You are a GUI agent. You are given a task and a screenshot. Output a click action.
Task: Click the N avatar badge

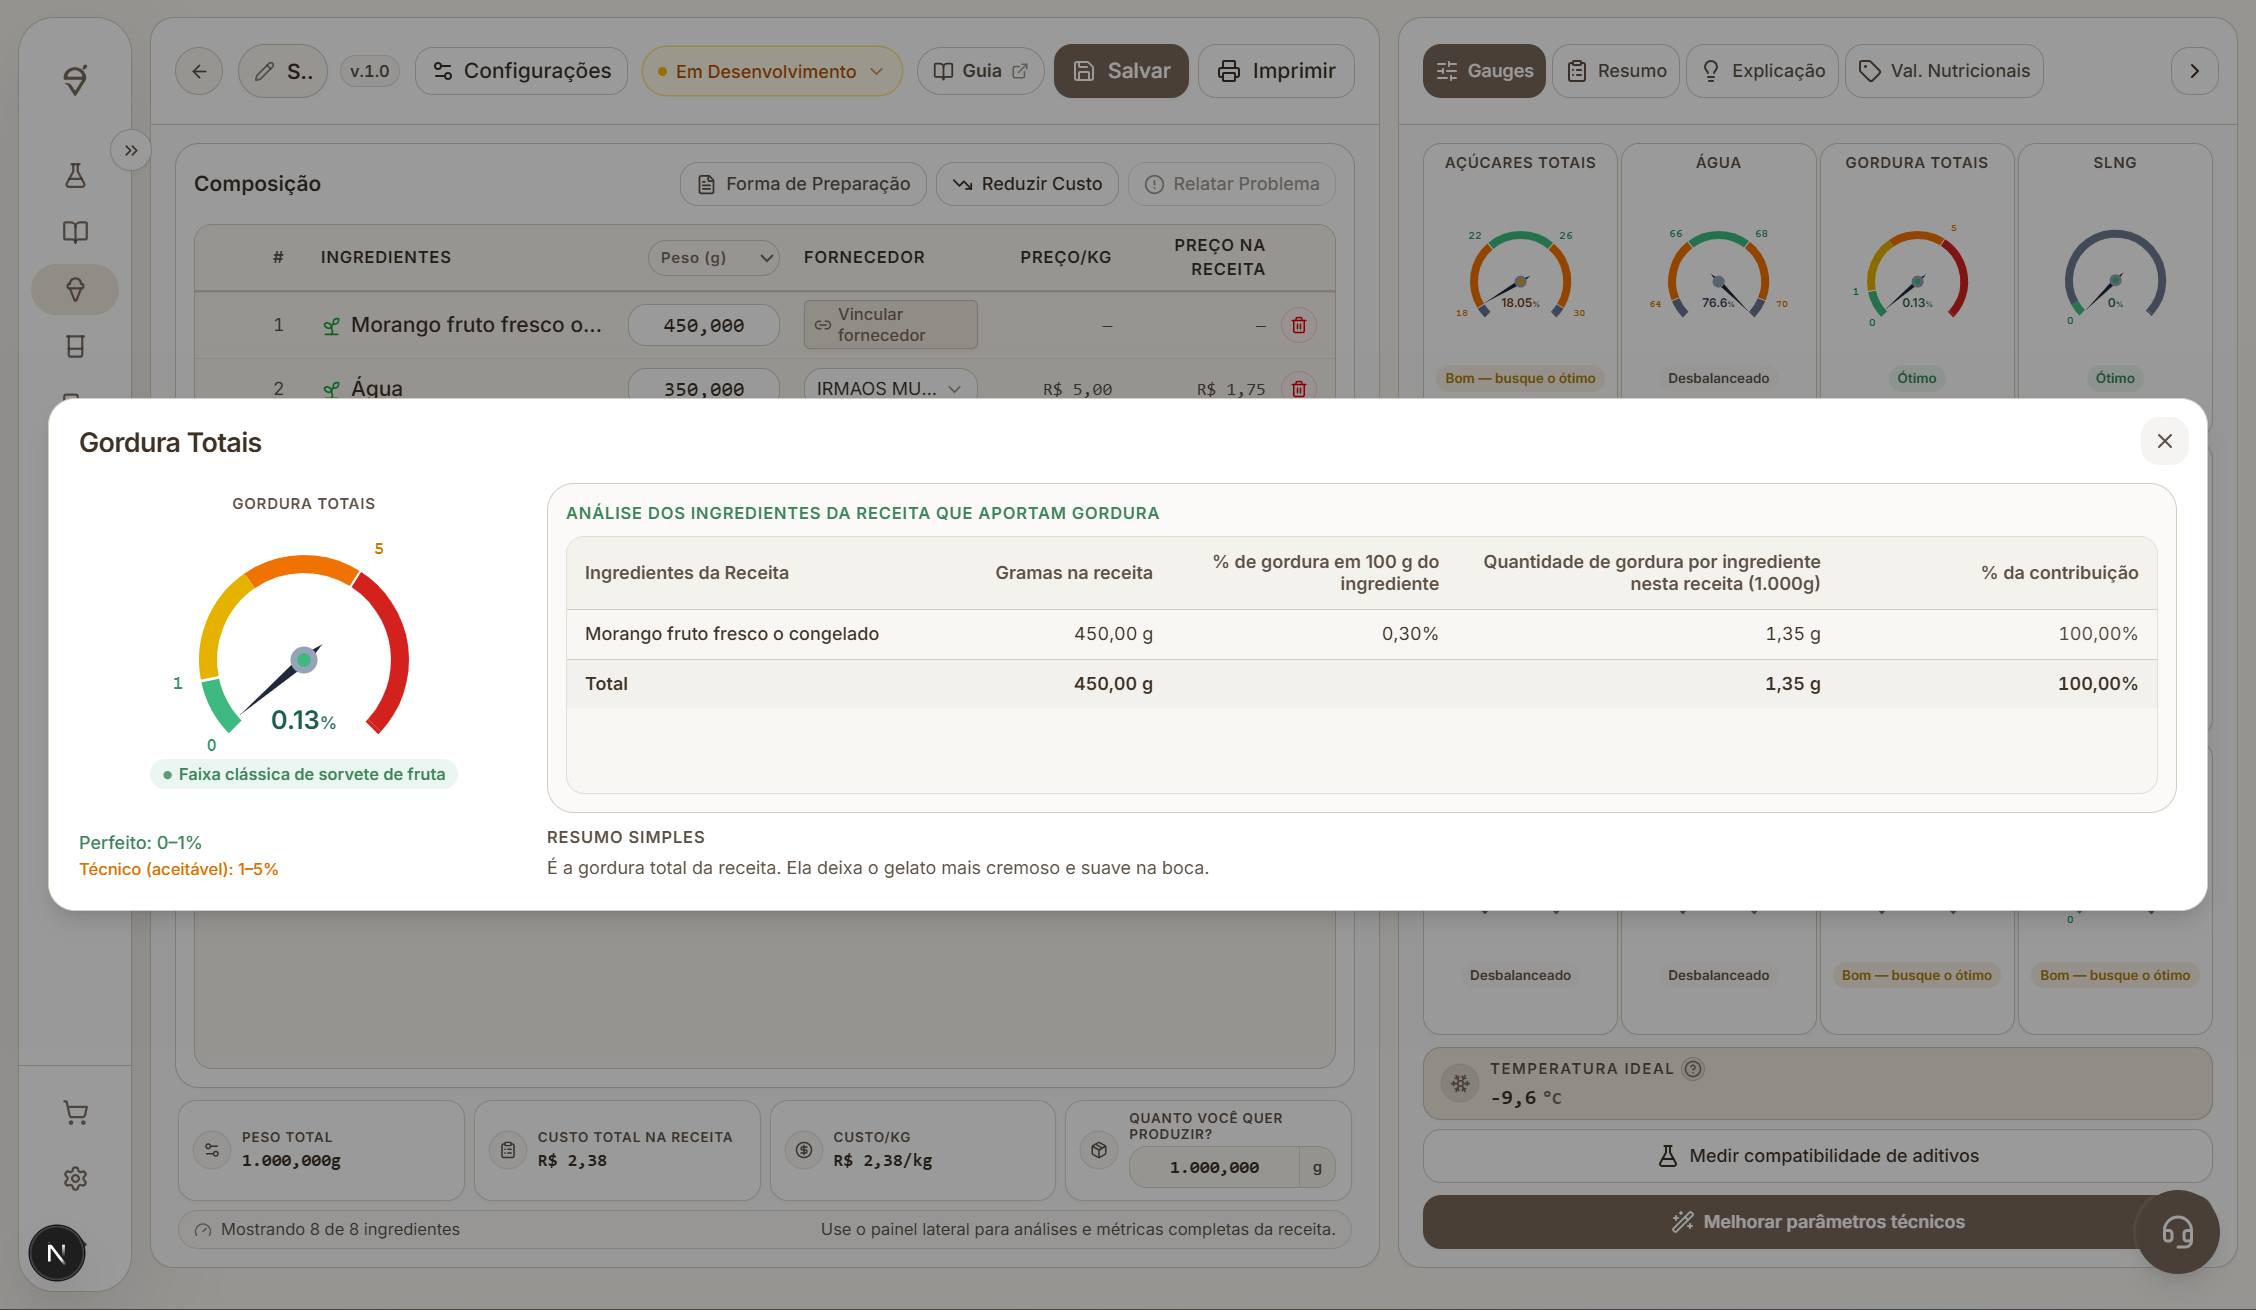coord(57,1253)
